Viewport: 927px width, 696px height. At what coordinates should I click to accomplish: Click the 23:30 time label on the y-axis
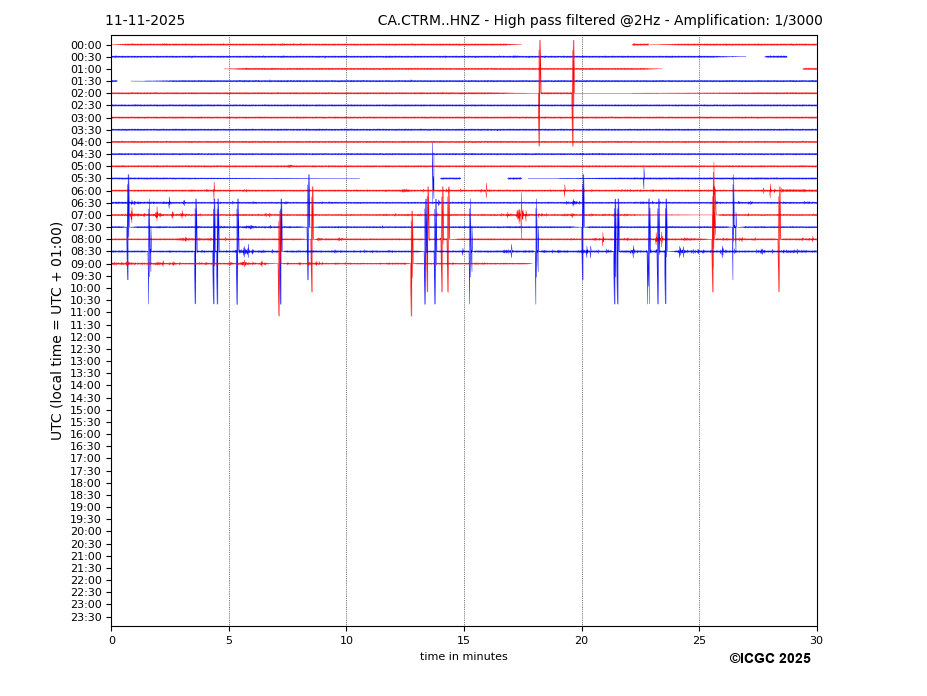[x=86, y=617]
